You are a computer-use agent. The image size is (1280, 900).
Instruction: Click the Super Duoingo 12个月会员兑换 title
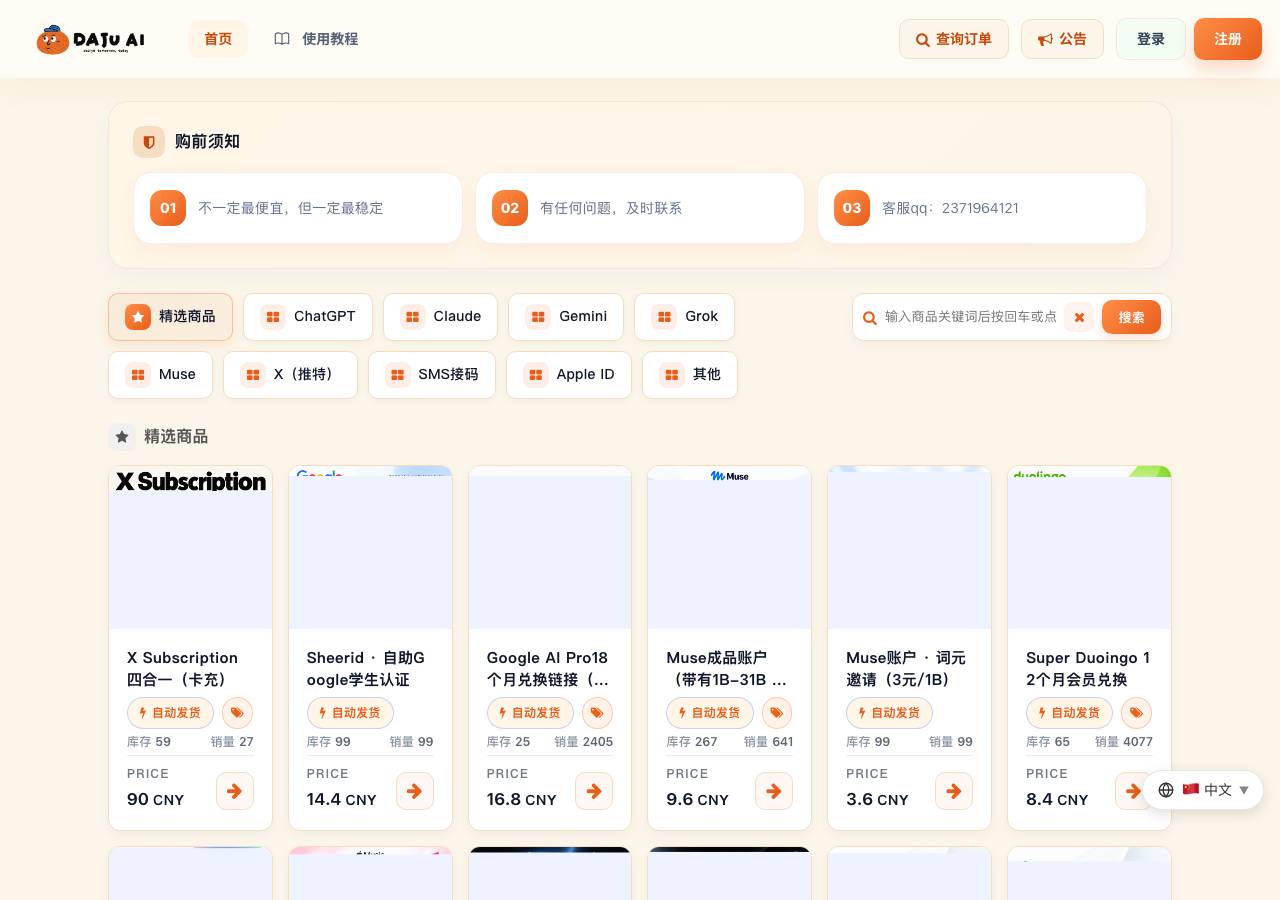(x=1088, y=669)
